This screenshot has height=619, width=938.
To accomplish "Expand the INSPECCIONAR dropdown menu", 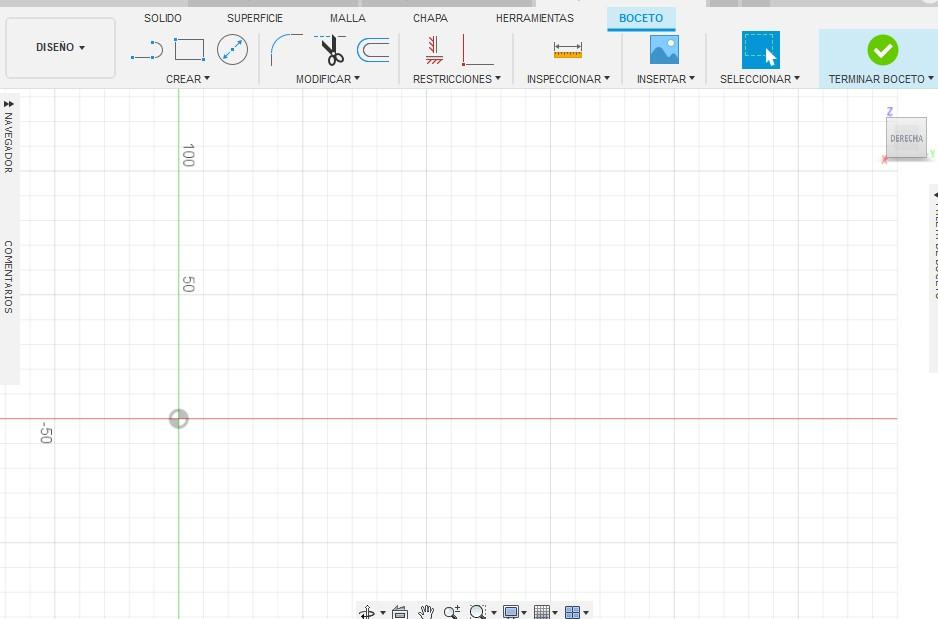I will coord(568,79).
